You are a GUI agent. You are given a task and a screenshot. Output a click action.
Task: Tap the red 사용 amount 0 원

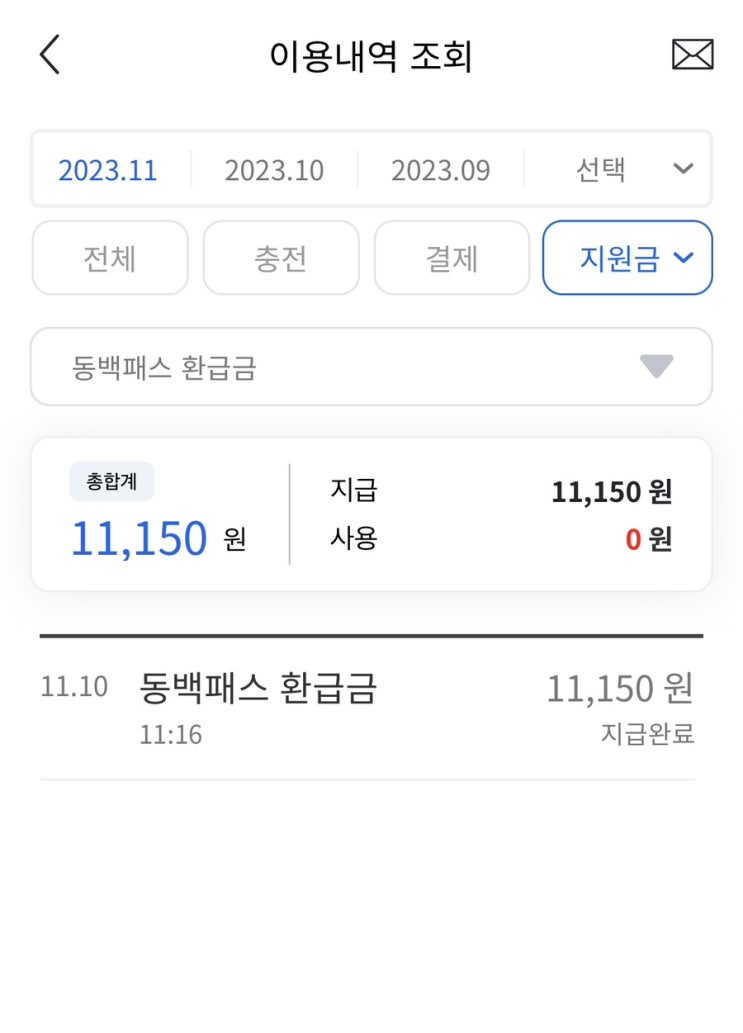click(648, 540)
